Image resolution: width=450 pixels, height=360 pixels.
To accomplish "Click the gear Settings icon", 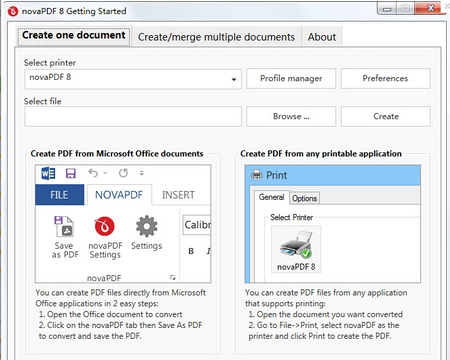I will click(146, 226).
